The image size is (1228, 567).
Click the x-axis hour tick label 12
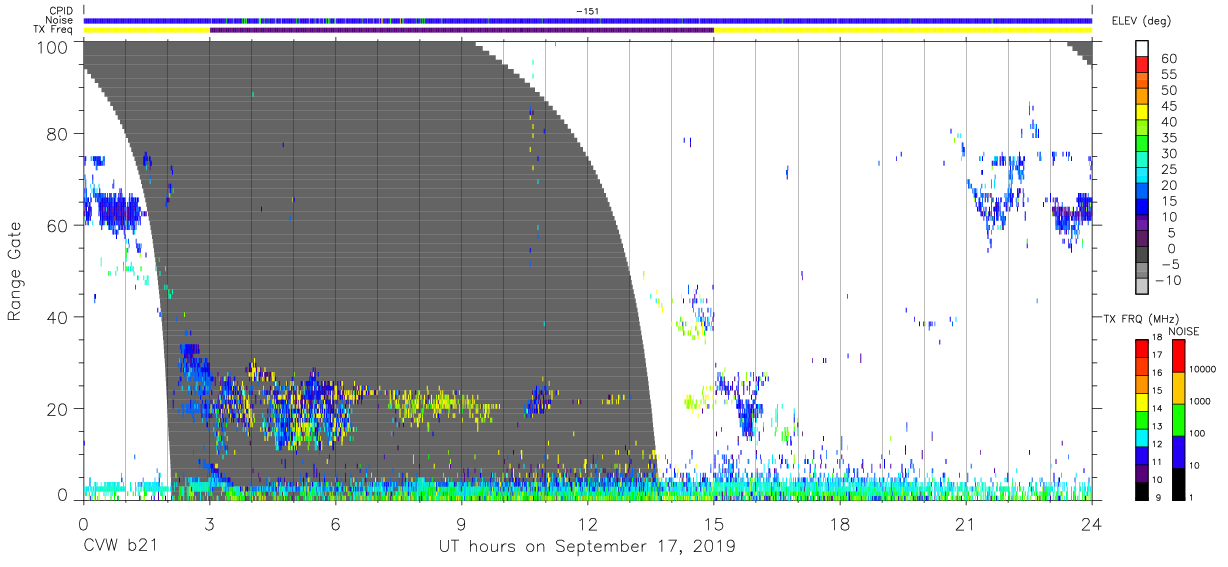click(588, 523)
